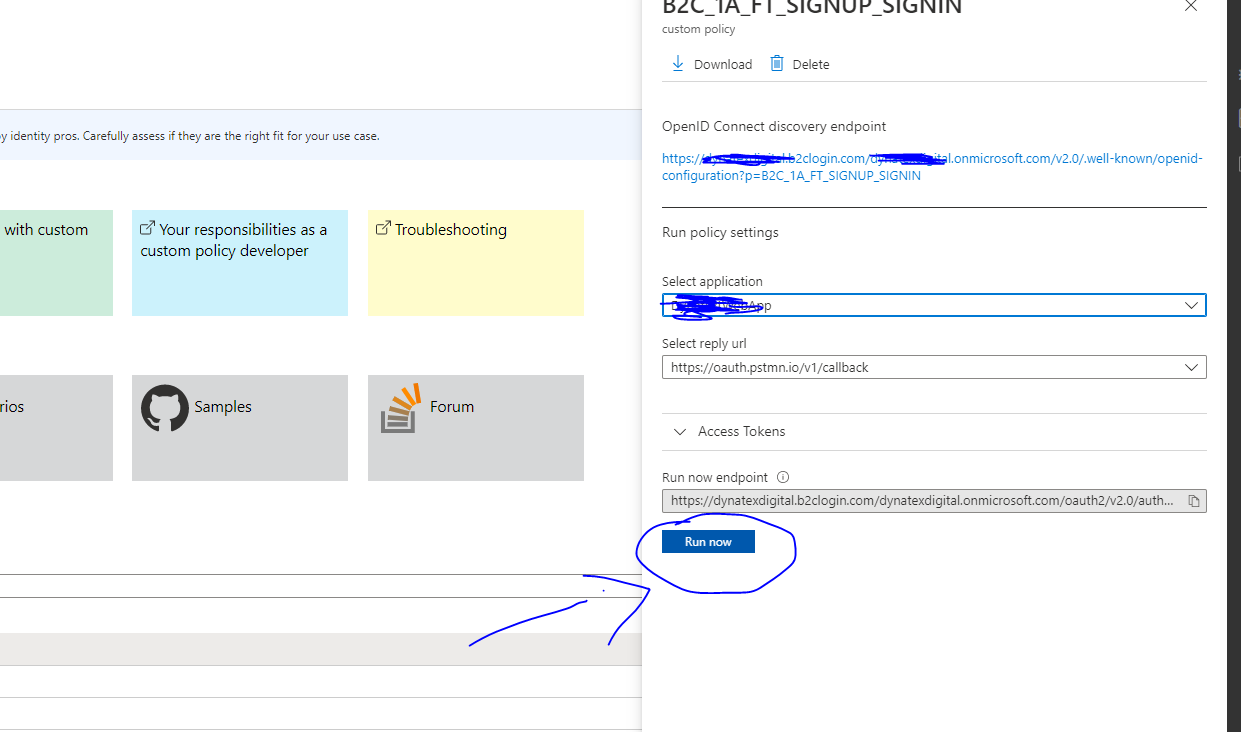Click the Samples tile label
This screenshot has height=732, width=1241.
[x=223, y=407]
